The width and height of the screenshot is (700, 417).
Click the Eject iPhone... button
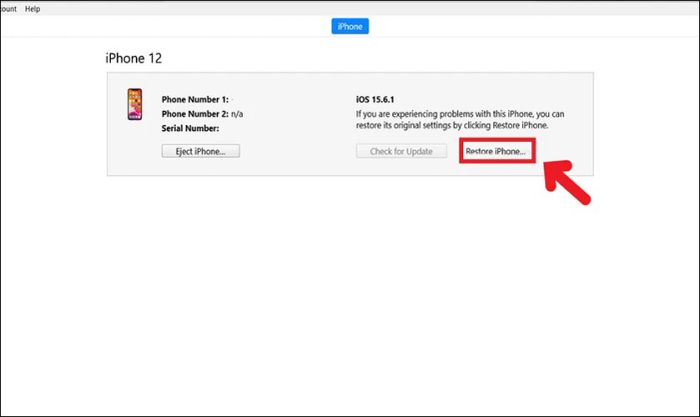[200, 151]
